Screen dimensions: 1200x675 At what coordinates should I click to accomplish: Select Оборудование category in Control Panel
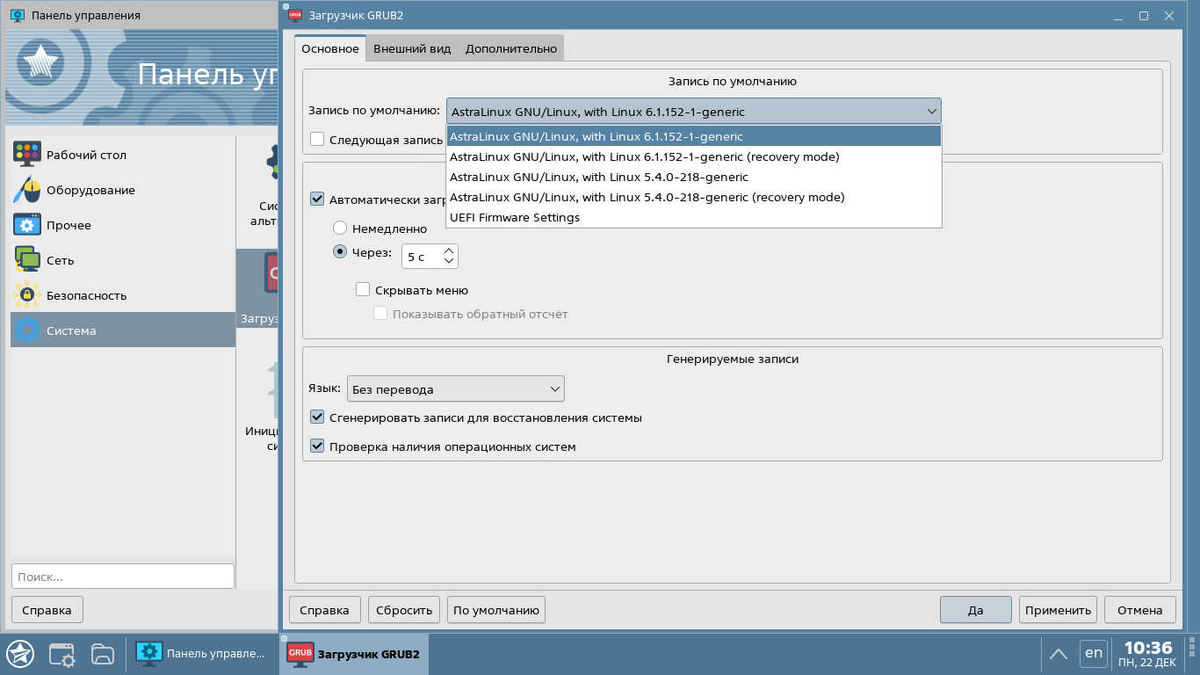click(123, 190)
